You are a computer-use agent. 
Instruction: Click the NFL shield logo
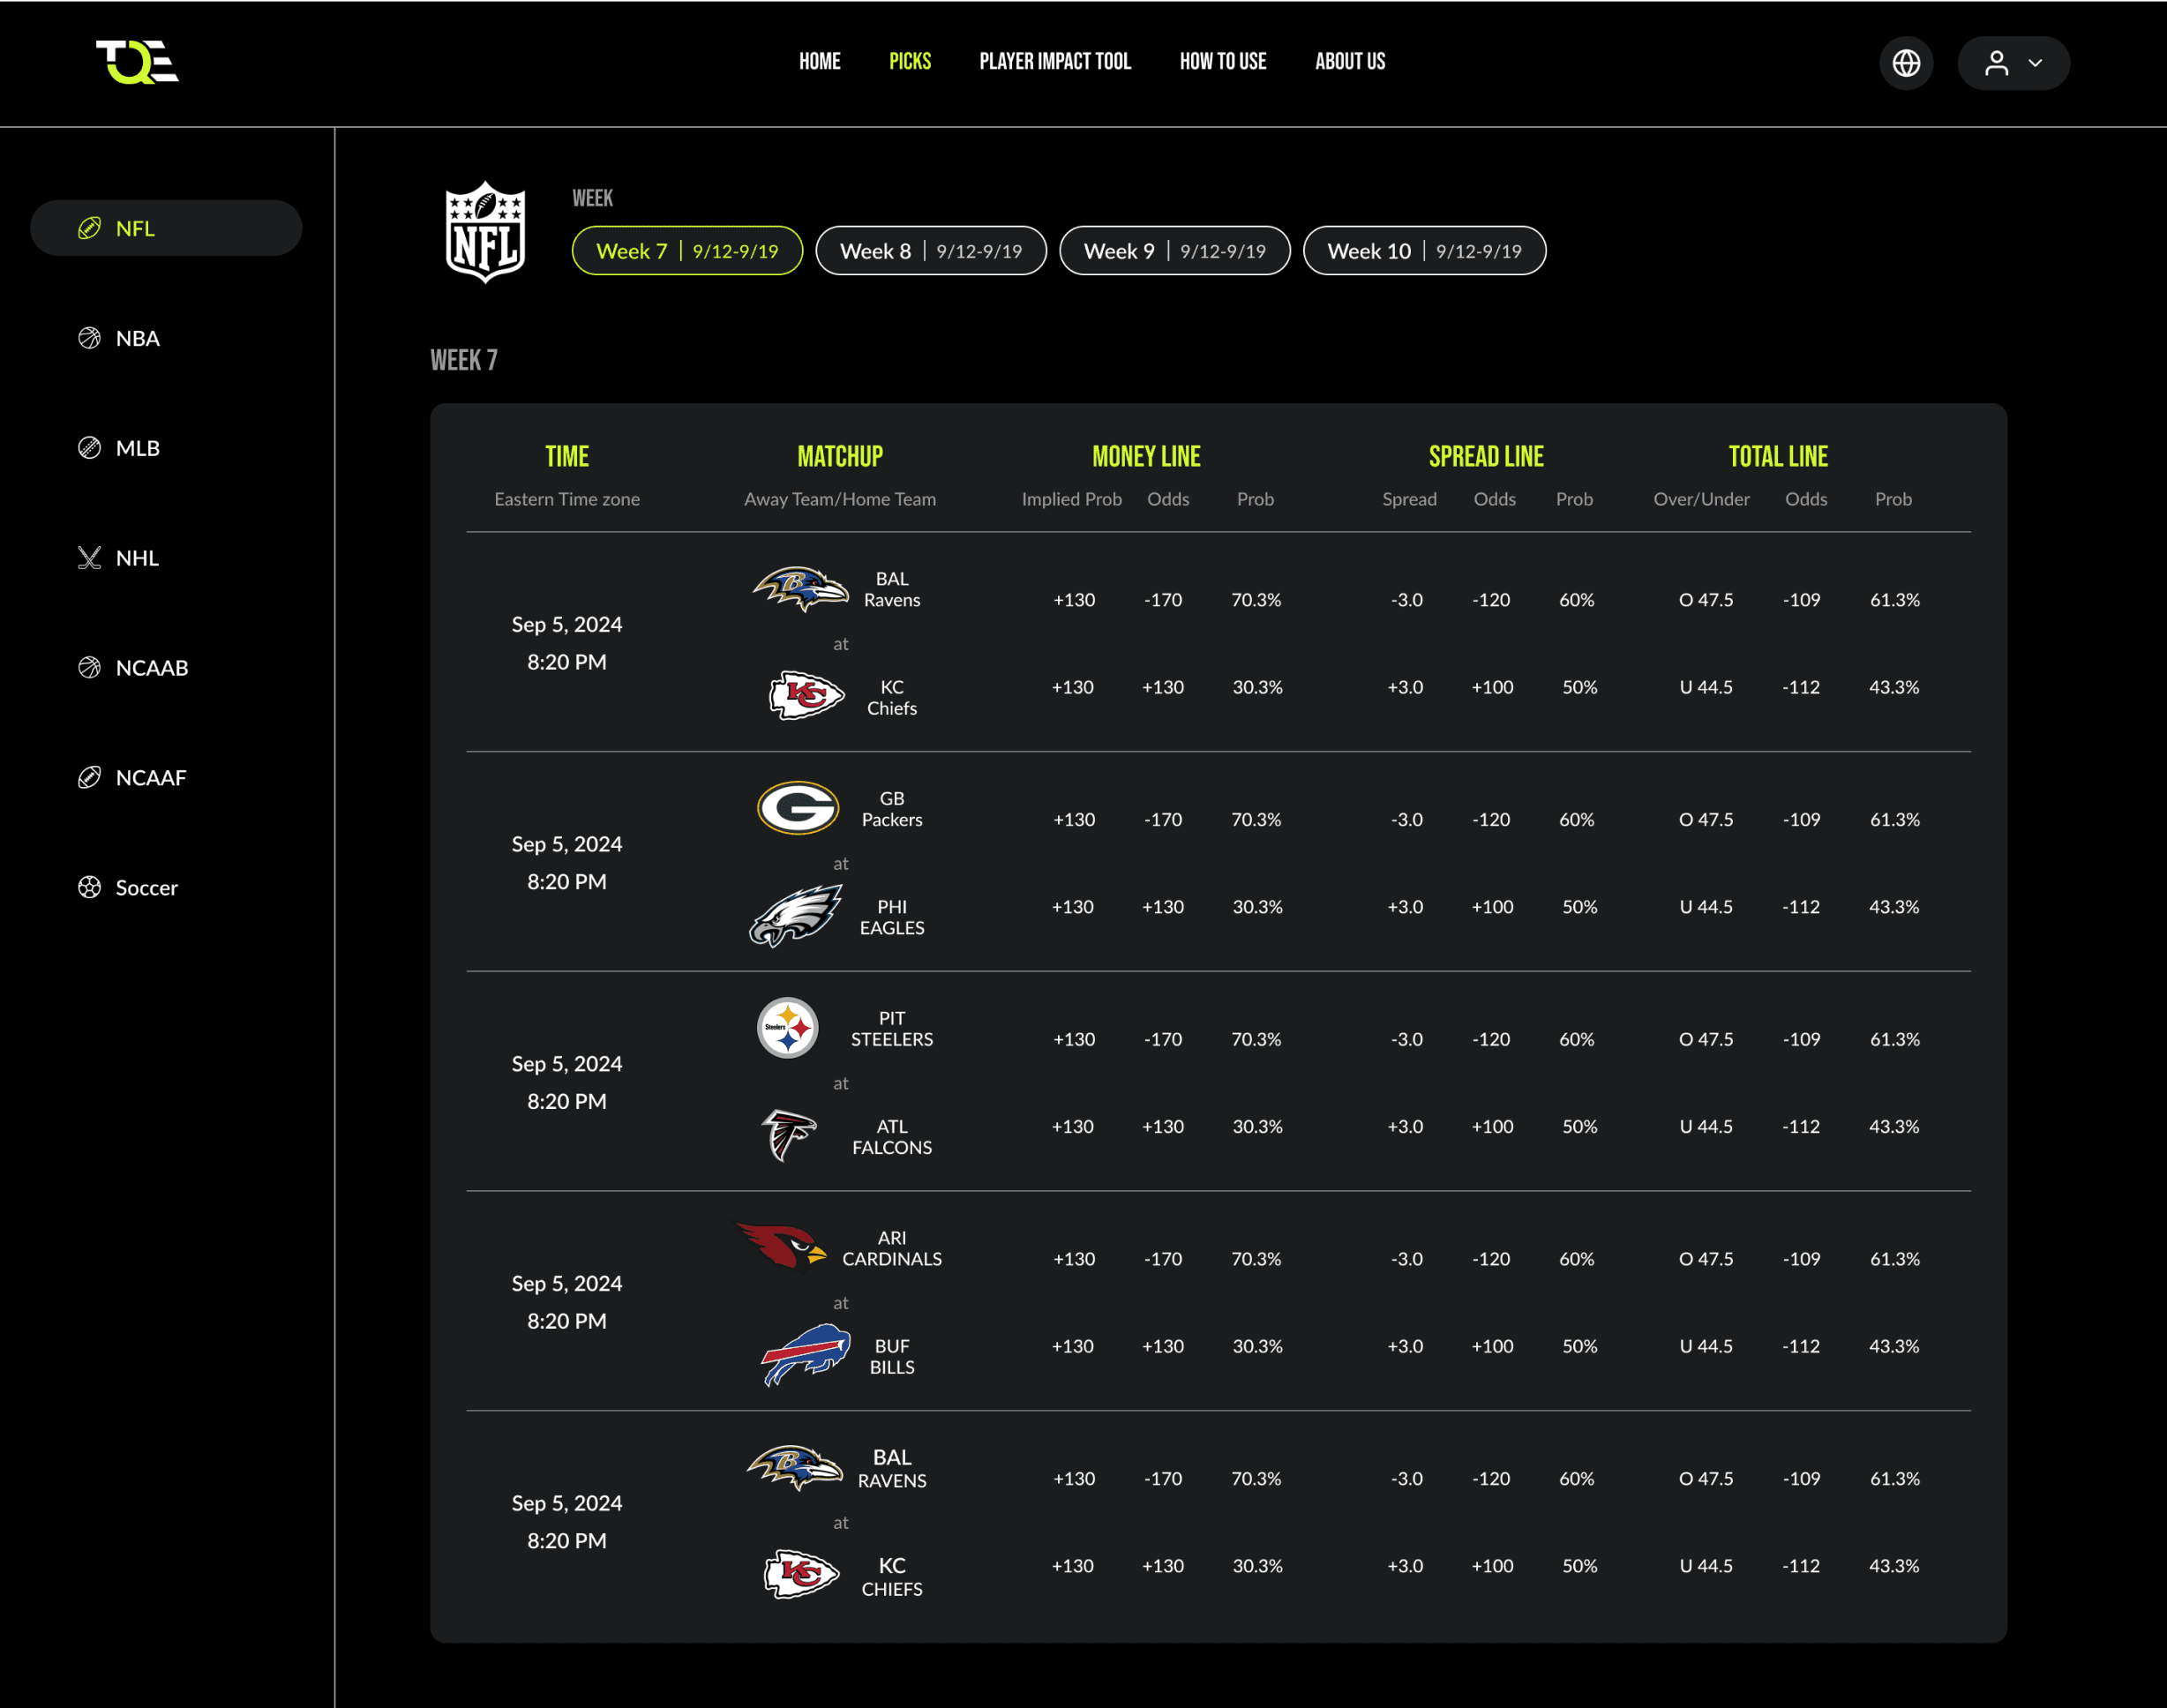pyautogui.click(x=485, y=232)
